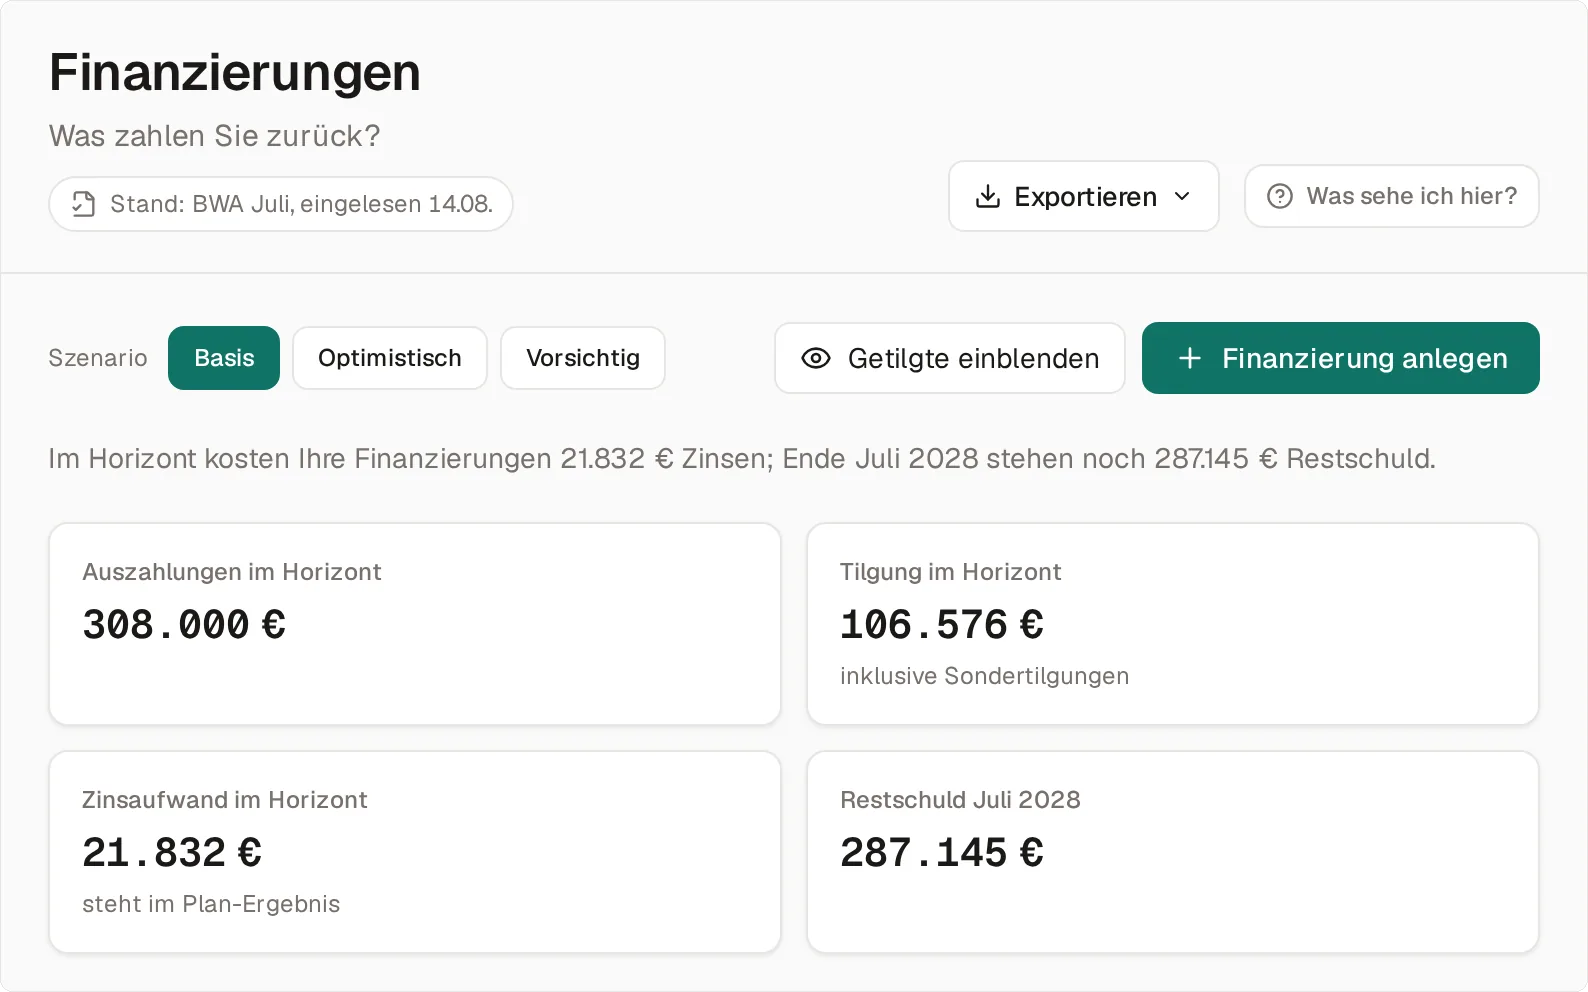Click the 'inklusive Sondertilgungen' note
Image resolution: width=1588 pixels, height=992 pixels.
984,676
